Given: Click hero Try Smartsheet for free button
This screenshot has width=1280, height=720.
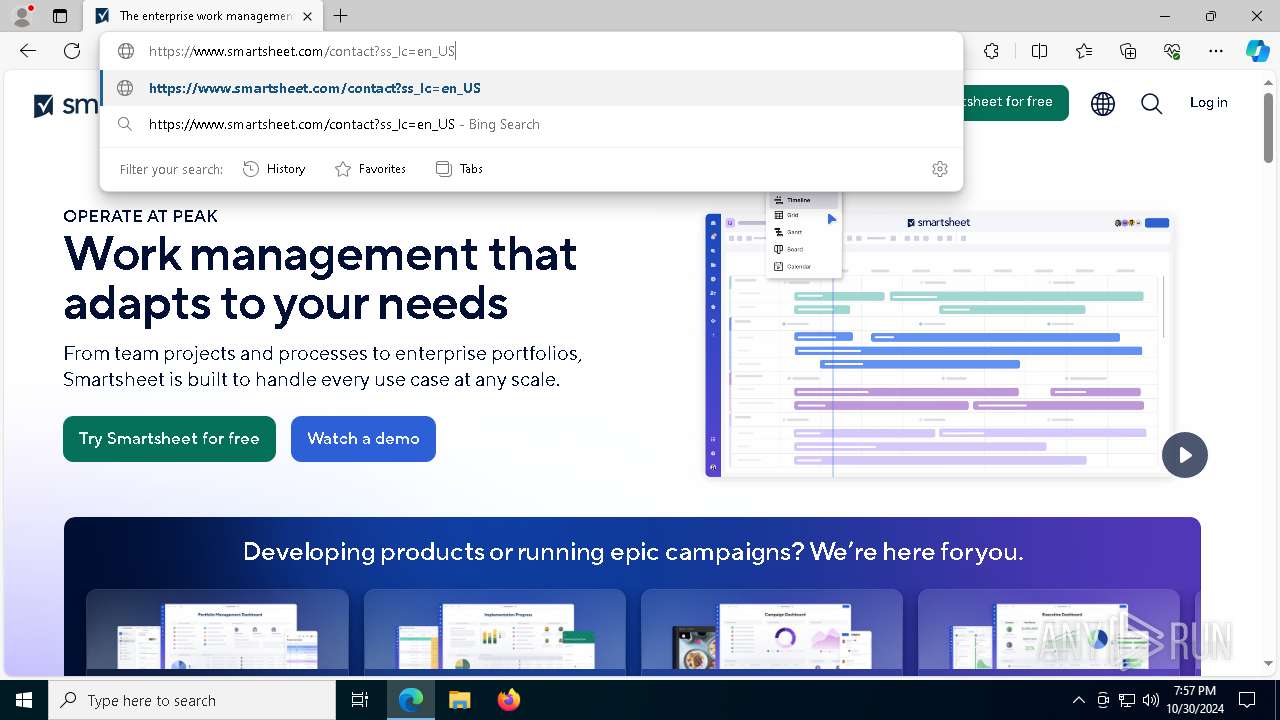Looking at the screenshot, I should [x=169, y=439].
